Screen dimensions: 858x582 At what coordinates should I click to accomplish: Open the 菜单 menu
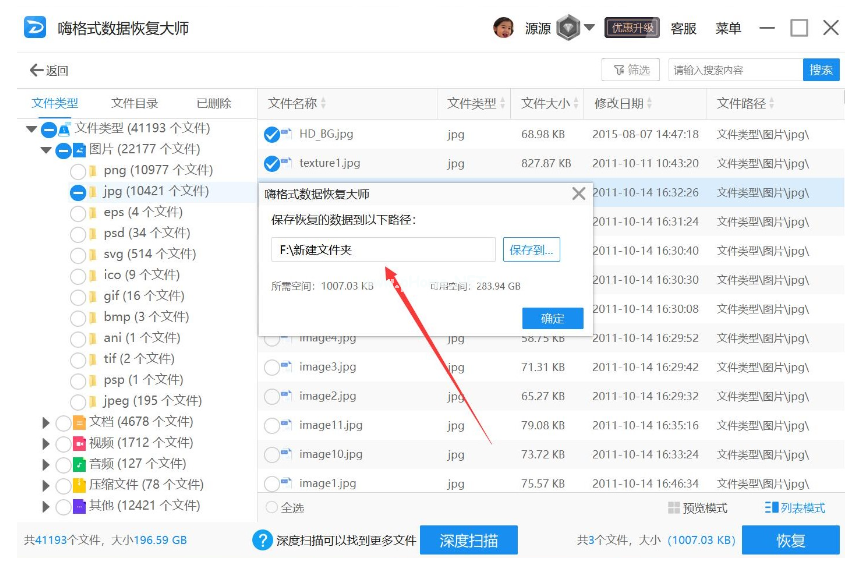[x=728, y=28]
